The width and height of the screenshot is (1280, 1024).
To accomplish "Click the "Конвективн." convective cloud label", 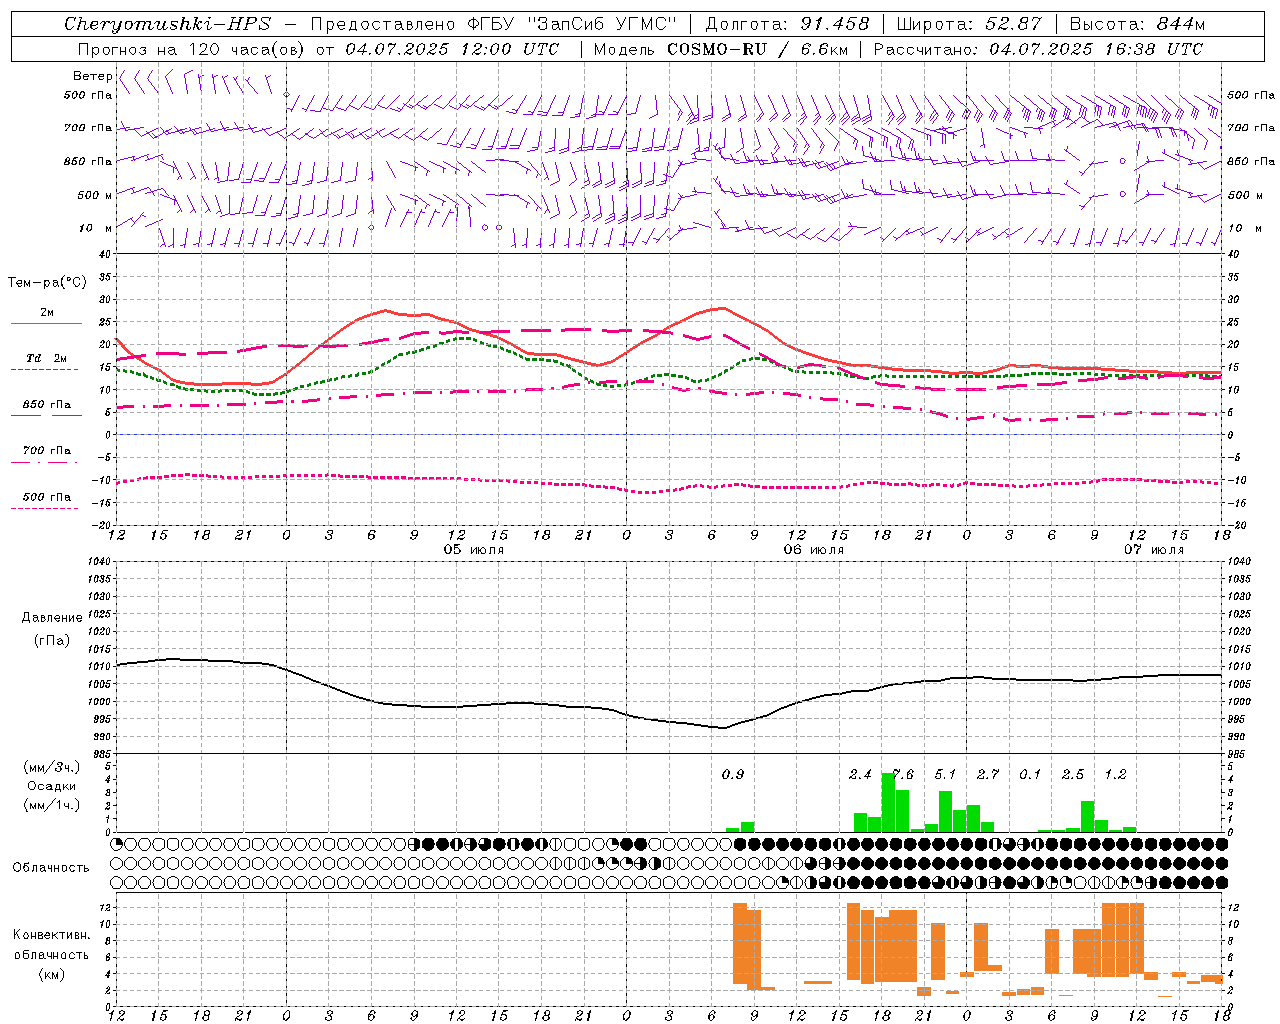I will [x=52, y=935].
